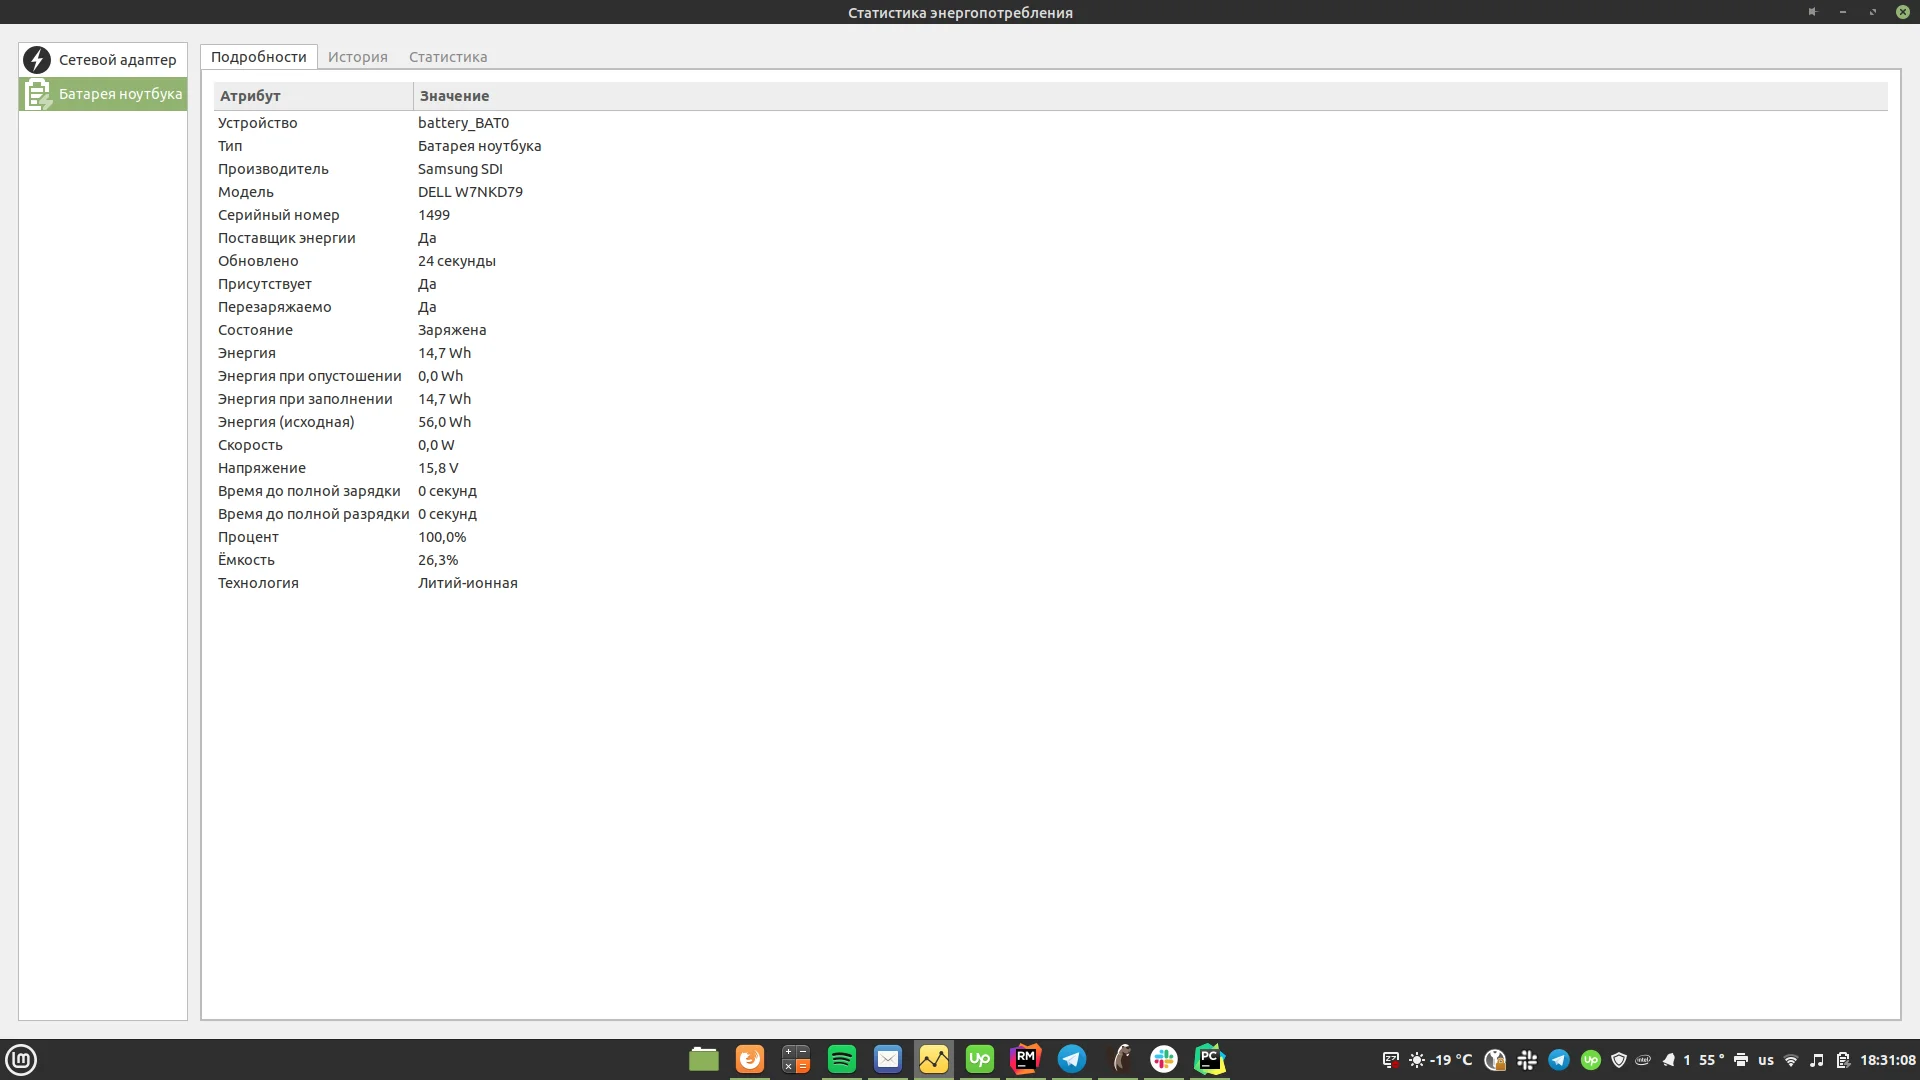Open the PyCharm launcher icon
The height and width of the screenshot is (1080, 1920).
(1210, 1059)
